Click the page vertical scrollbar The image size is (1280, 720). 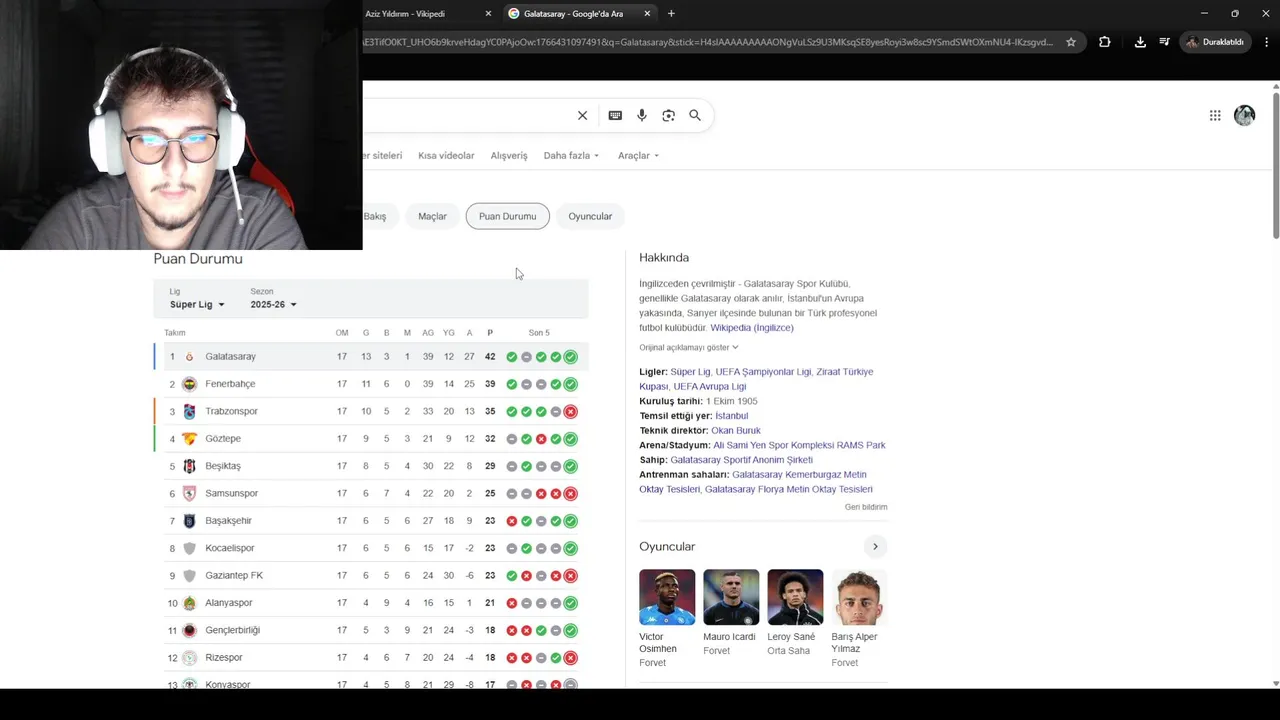coord(1275,165)
